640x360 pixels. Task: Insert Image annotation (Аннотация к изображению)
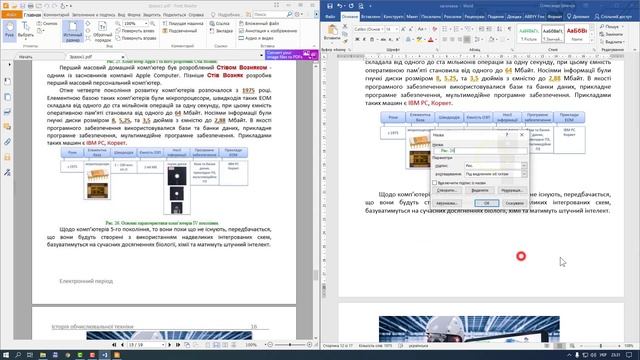point(268,31)
